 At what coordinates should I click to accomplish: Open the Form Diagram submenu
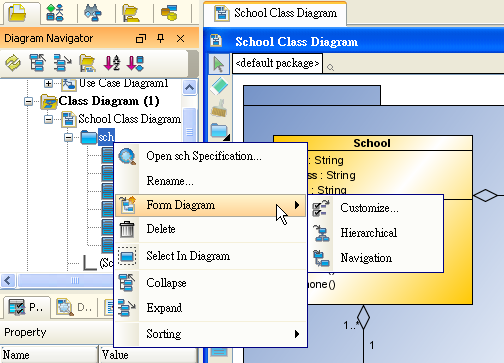pos(210,205)
